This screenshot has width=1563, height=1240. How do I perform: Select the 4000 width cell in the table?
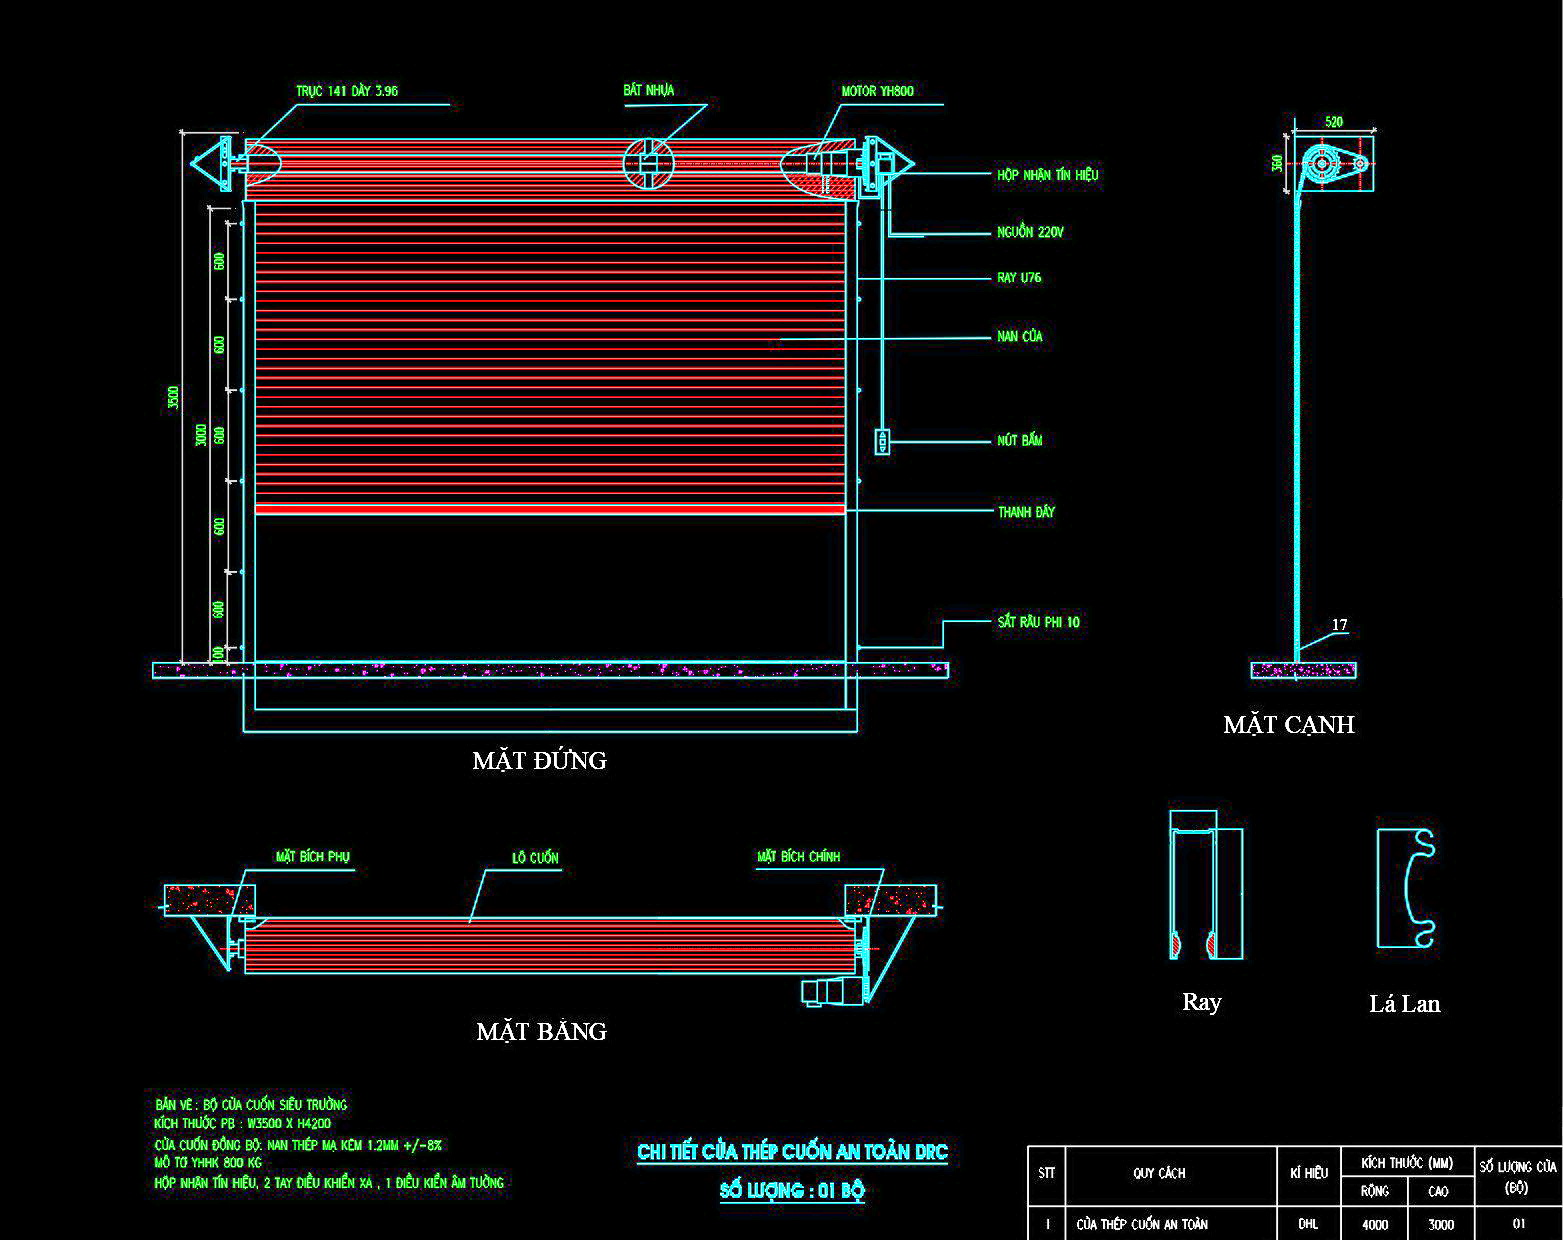coord(1375,1224)
